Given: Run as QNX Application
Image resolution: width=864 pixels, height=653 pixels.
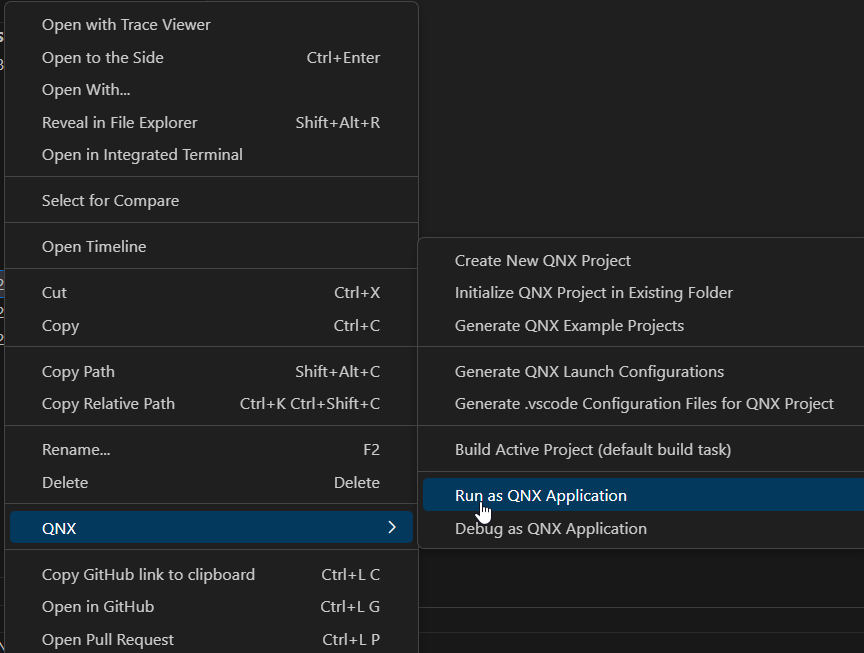Looking at the screenshot, I should pos(644,495).
